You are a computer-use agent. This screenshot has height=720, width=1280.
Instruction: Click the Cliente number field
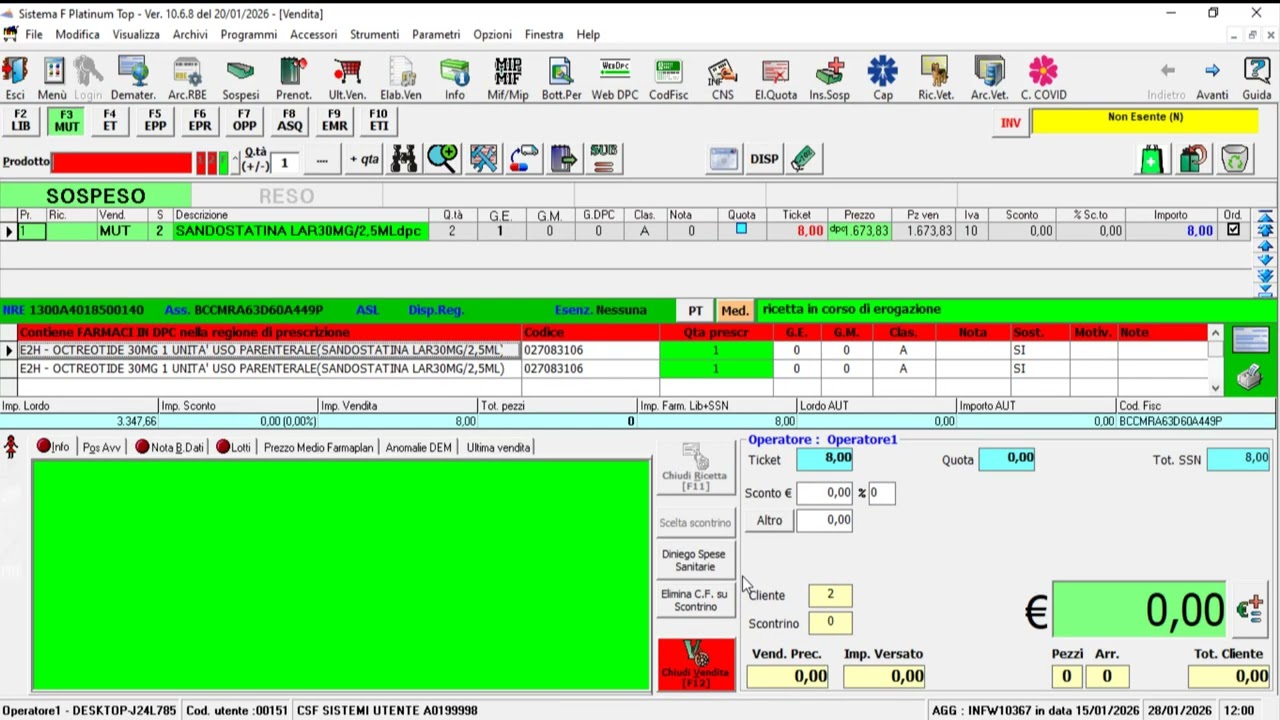[x=830, y=594]
